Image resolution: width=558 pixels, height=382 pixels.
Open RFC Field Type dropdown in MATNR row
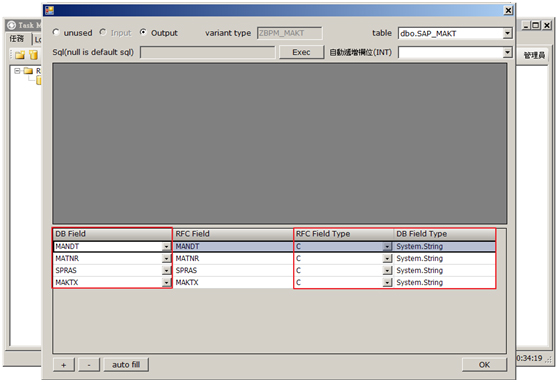(x=387, y=258)
